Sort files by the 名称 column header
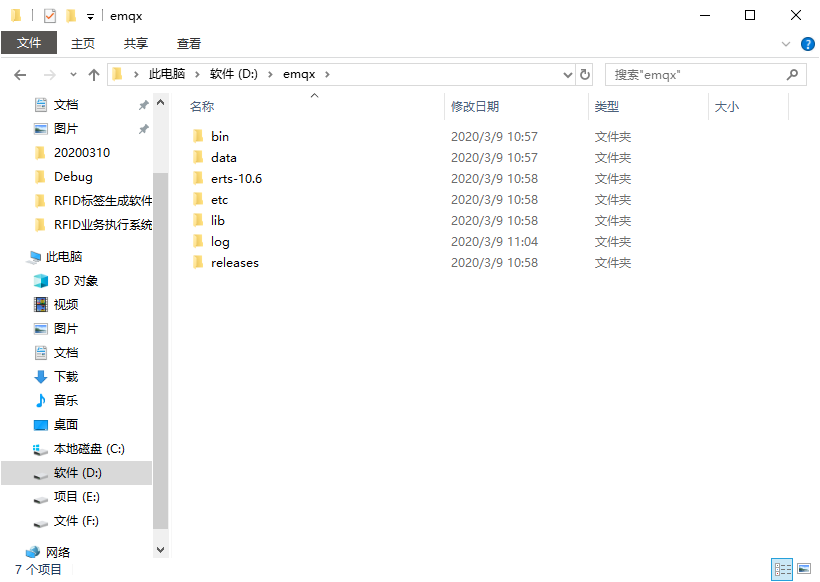 pyautogui.click(x=314, y=107)
